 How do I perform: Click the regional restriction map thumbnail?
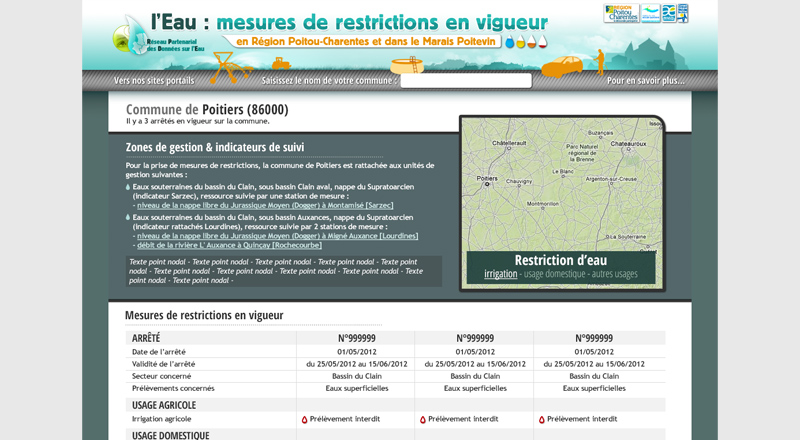(x=562, y=203)
